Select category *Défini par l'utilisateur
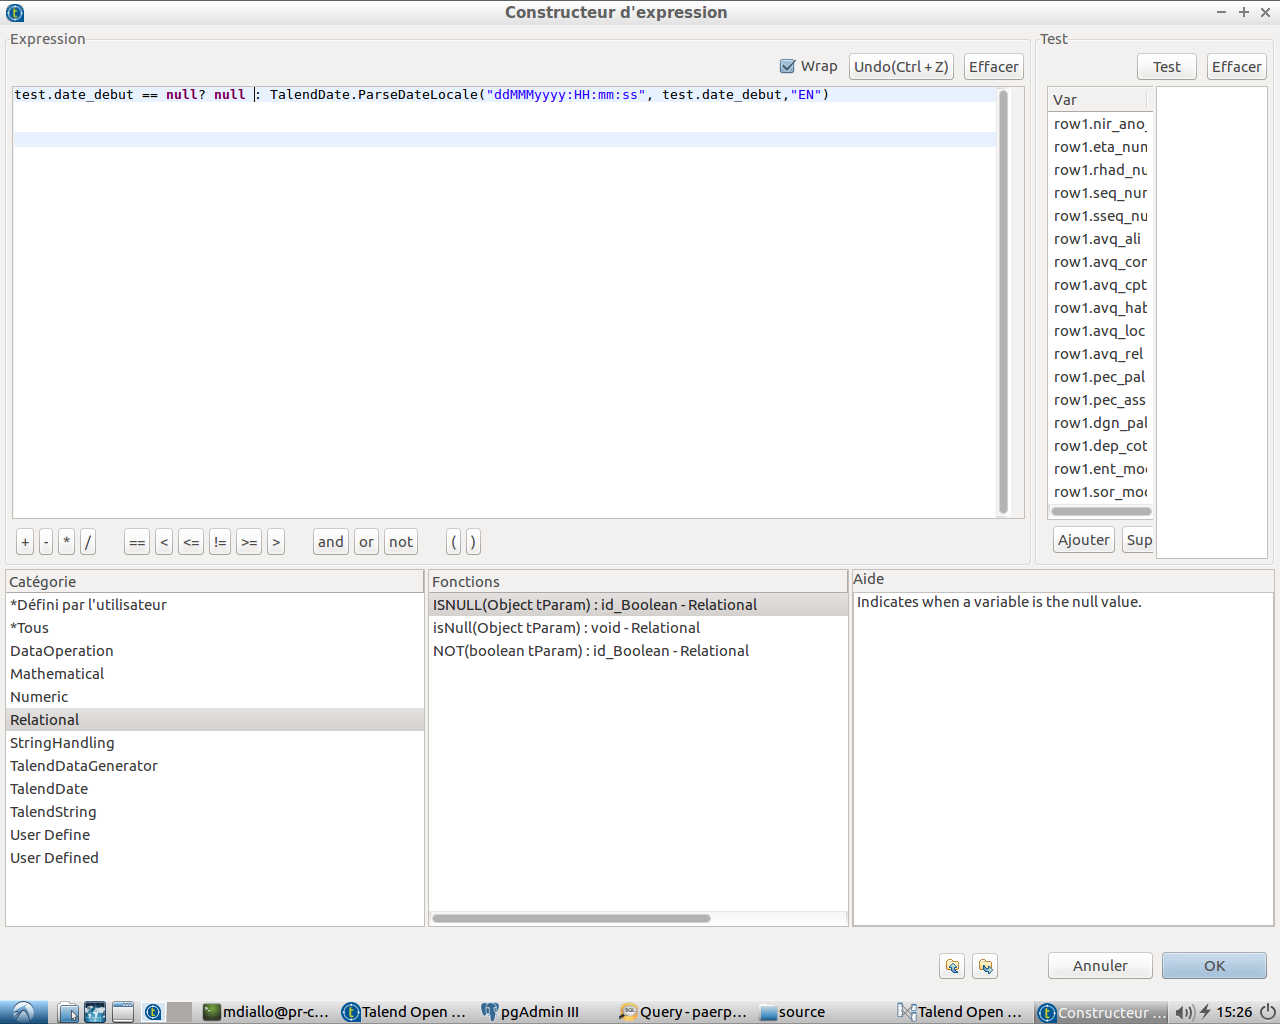The width and height of the screenshot is (1280, 1024). coord(215,605)
